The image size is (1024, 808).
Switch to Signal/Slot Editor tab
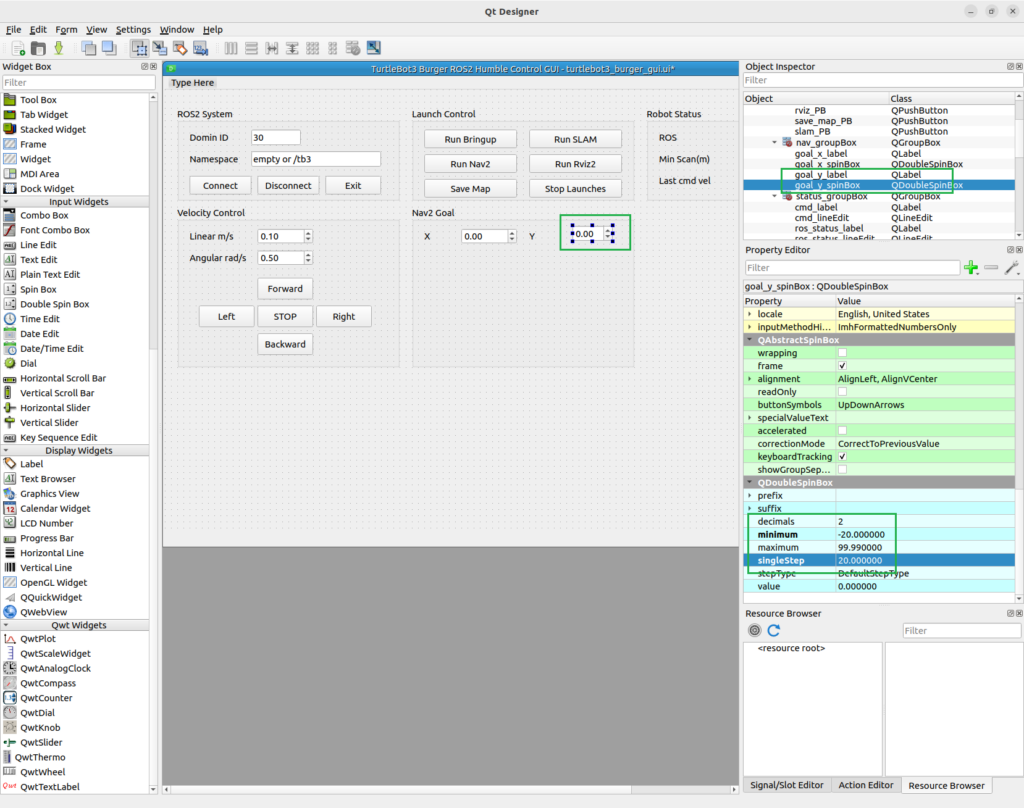[x=786, y=785]
